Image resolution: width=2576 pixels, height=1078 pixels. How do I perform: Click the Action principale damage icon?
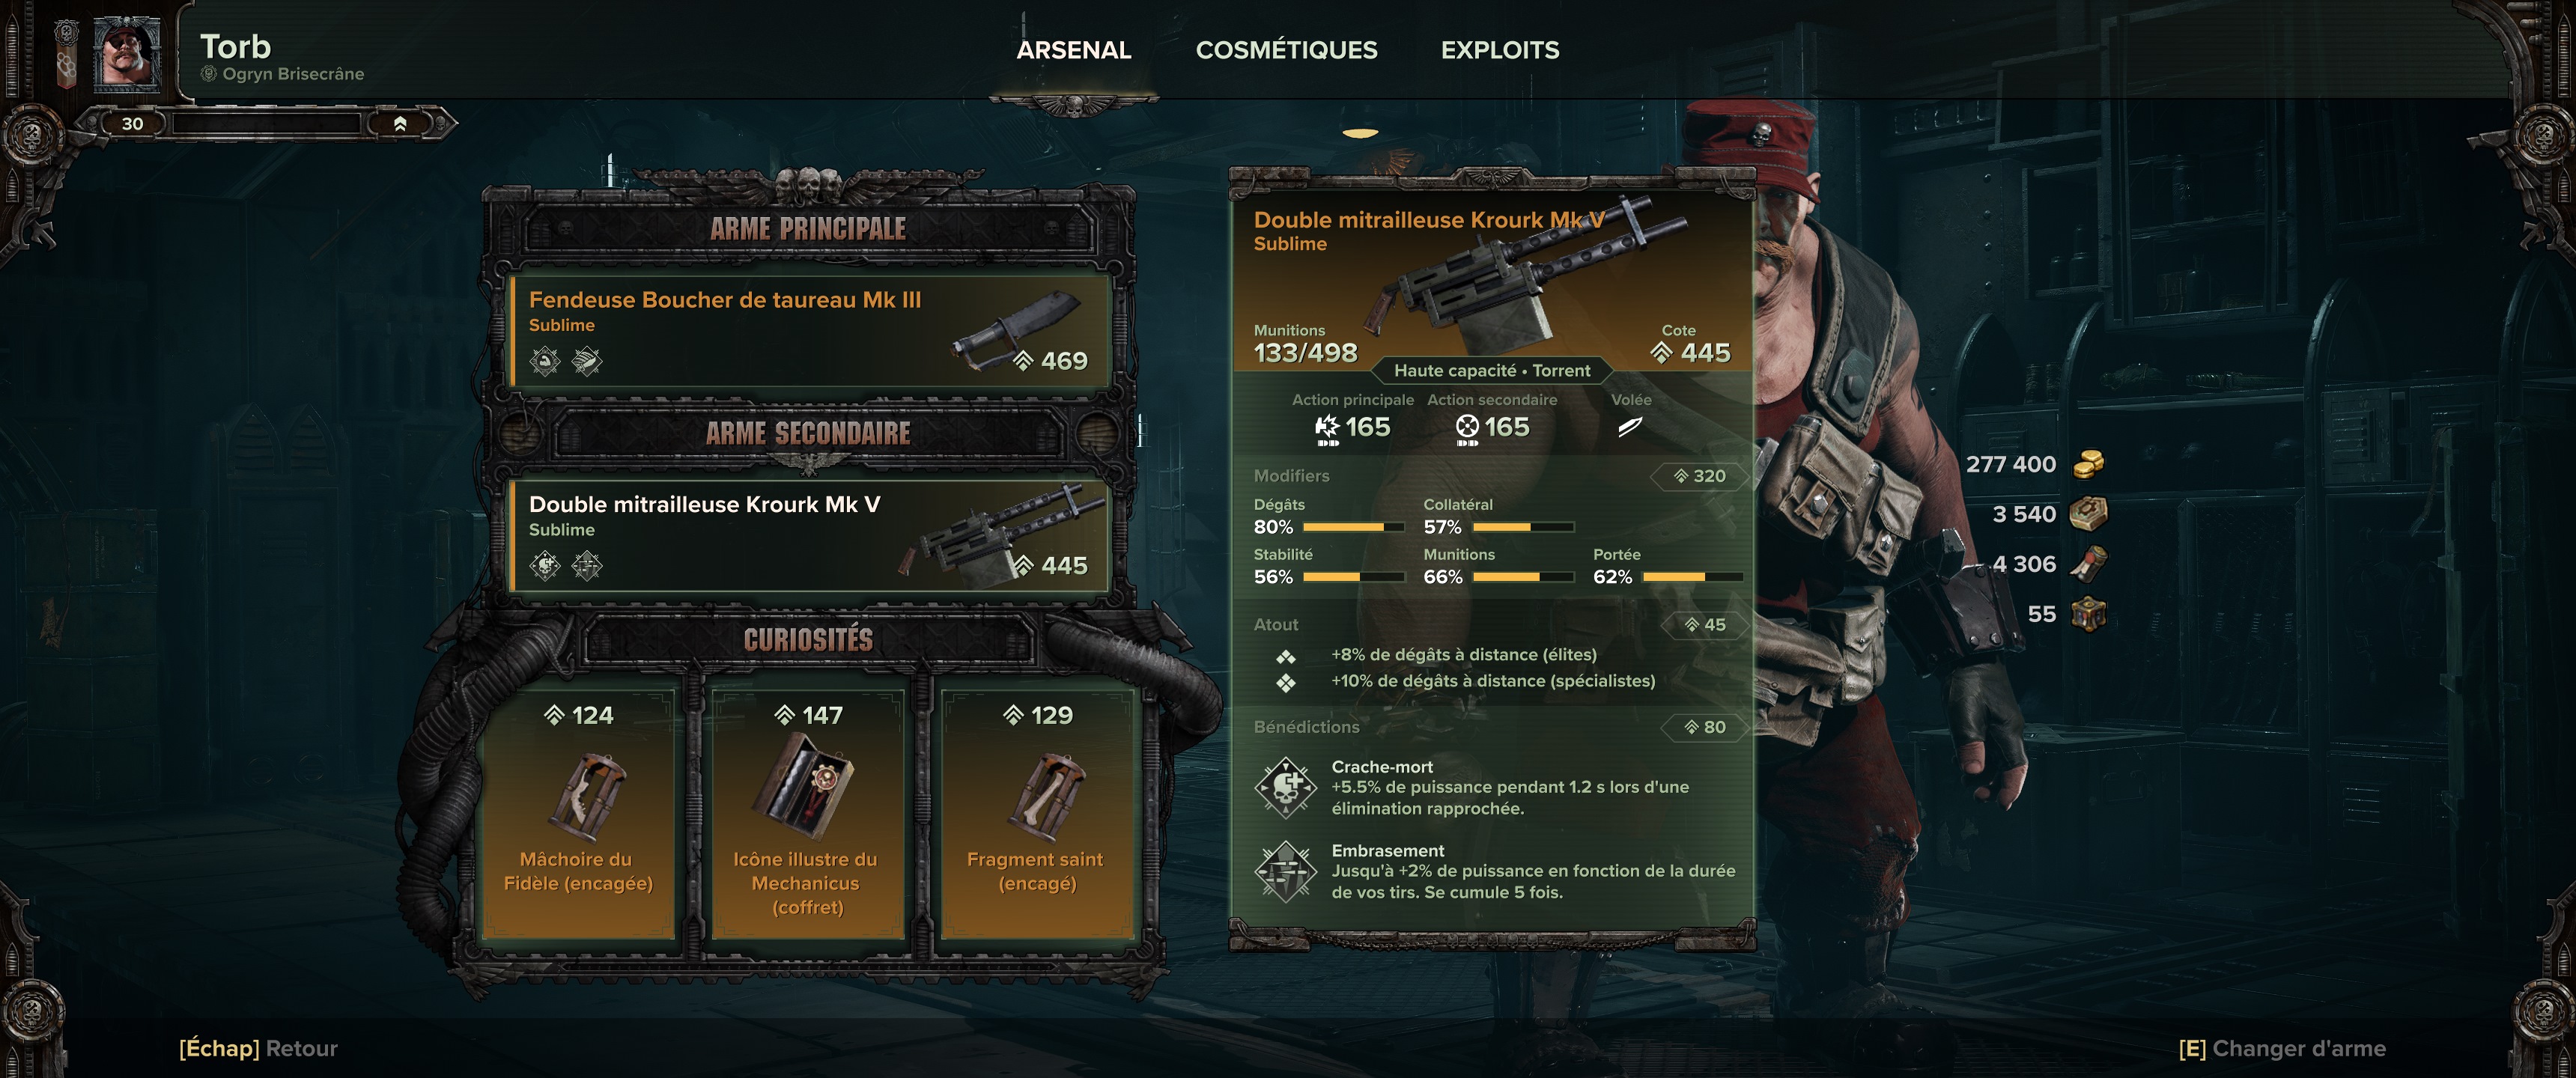point(1326,428)
